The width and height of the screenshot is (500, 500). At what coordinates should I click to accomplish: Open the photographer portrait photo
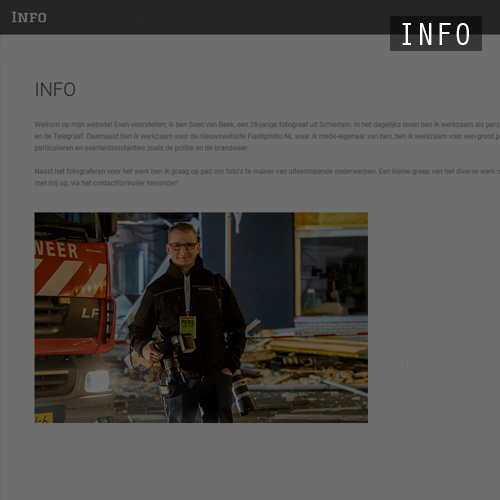pyautogui.click(x=201, y=317)
